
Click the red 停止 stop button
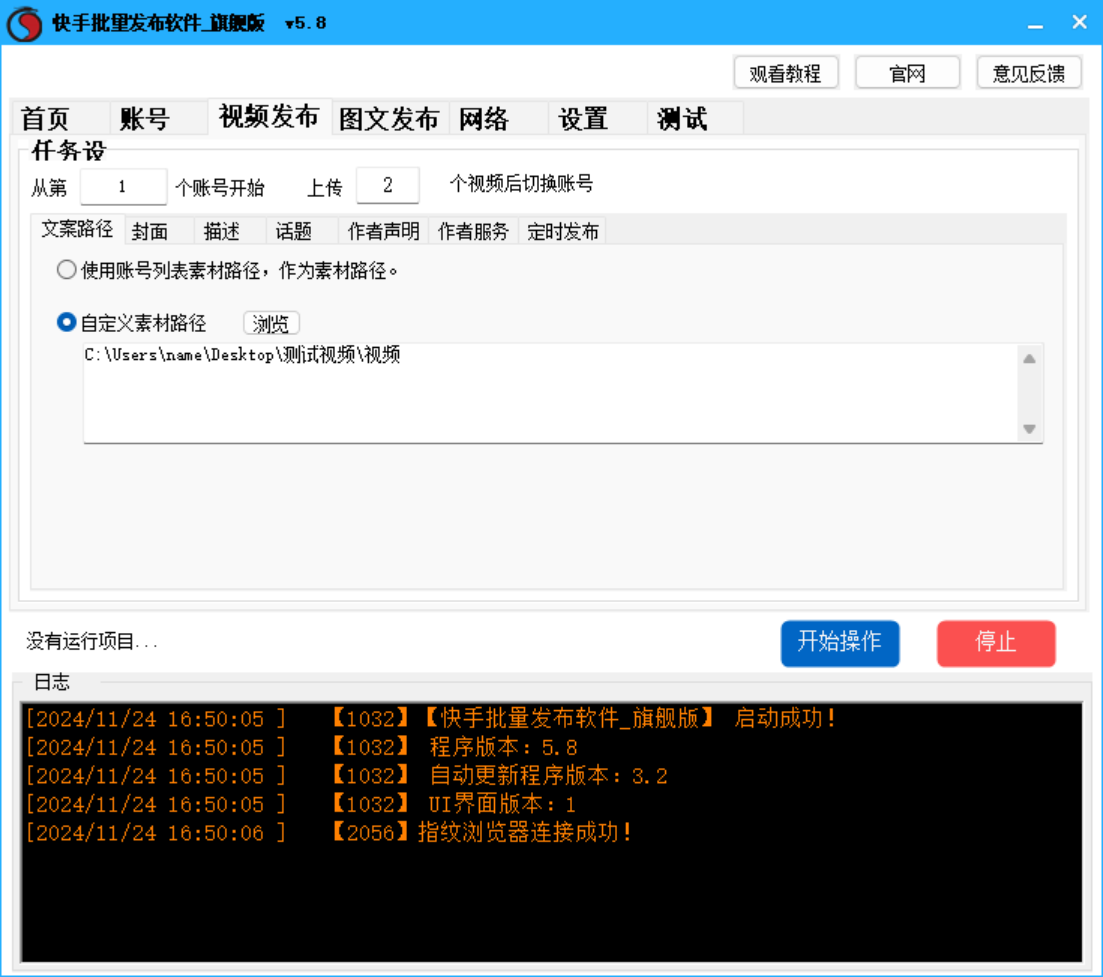point(996,643)
